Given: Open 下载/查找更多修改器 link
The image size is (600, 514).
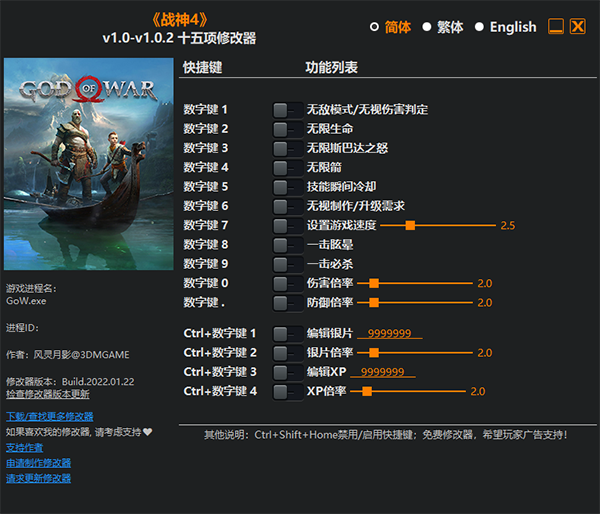Looking at the screenshot, I should [50, 416].
